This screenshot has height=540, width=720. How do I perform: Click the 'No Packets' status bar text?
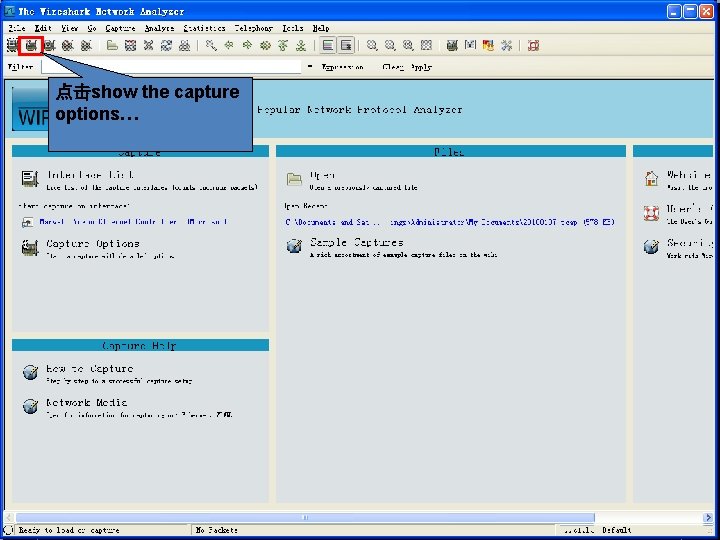[x=216, y=530]
